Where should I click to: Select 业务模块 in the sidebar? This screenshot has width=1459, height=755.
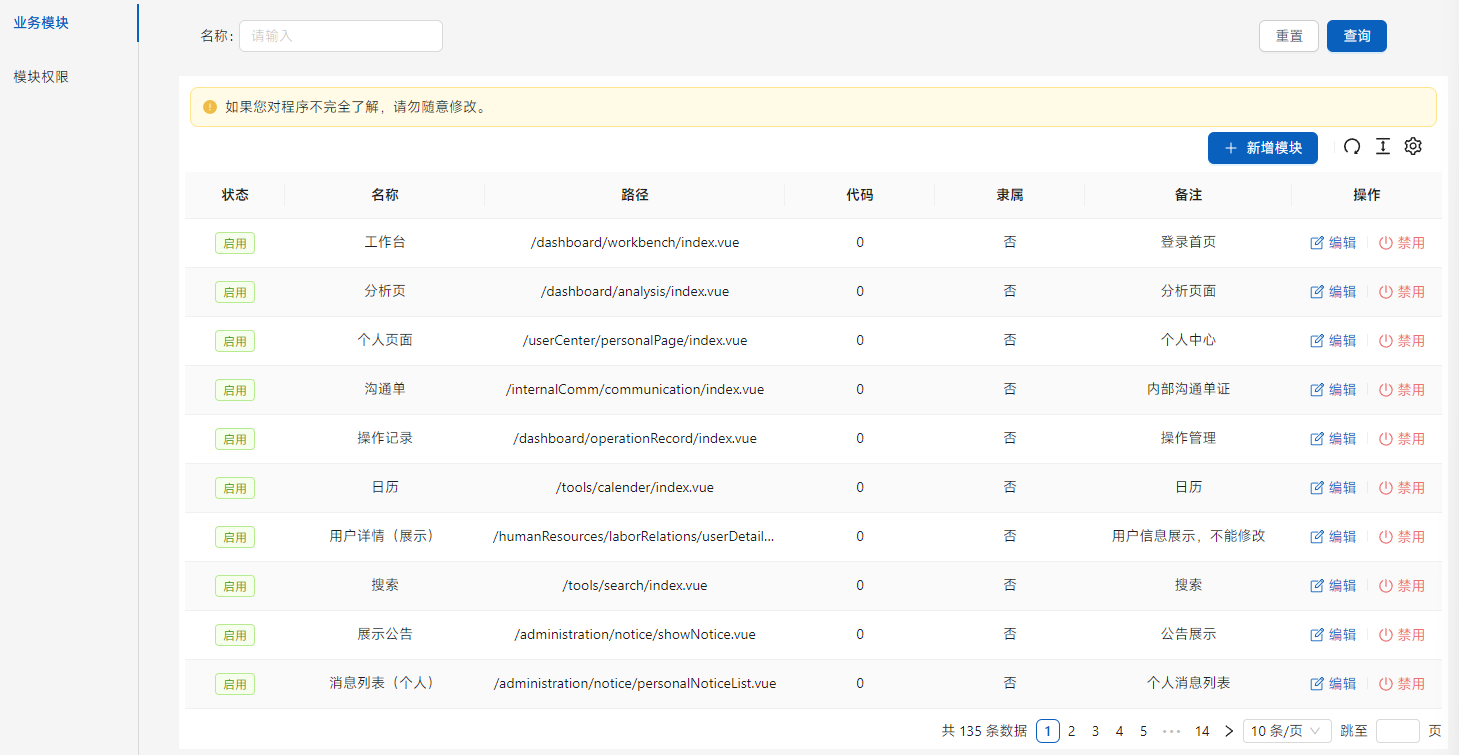coord(41,23)
